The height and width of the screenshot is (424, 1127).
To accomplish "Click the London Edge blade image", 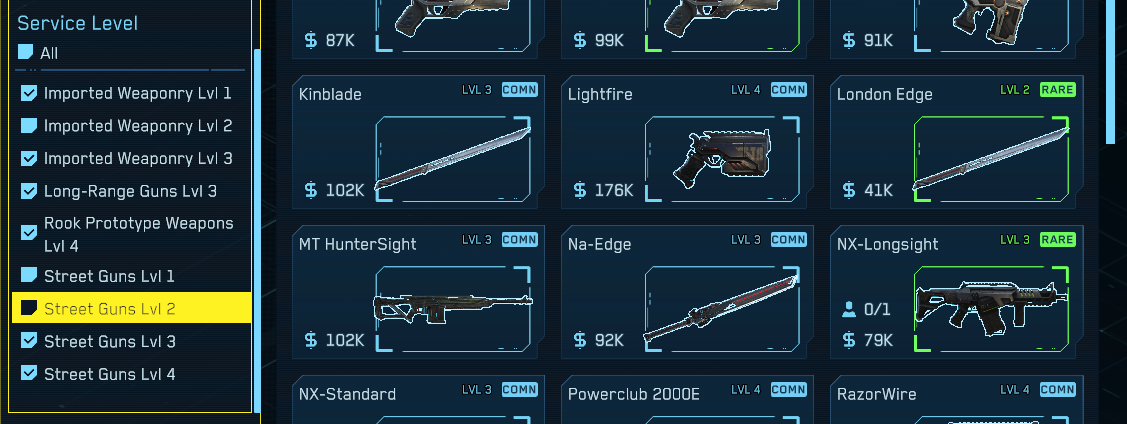I will coord(991,159).
